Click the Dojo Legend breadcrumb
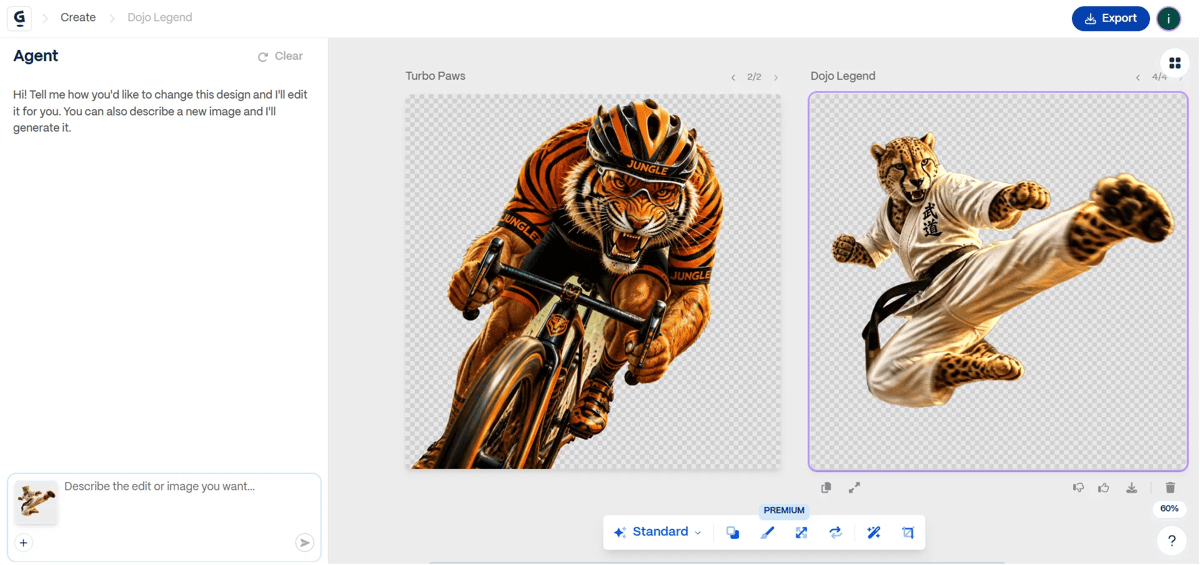This screenshot has width=1200, height=565. 160,18
